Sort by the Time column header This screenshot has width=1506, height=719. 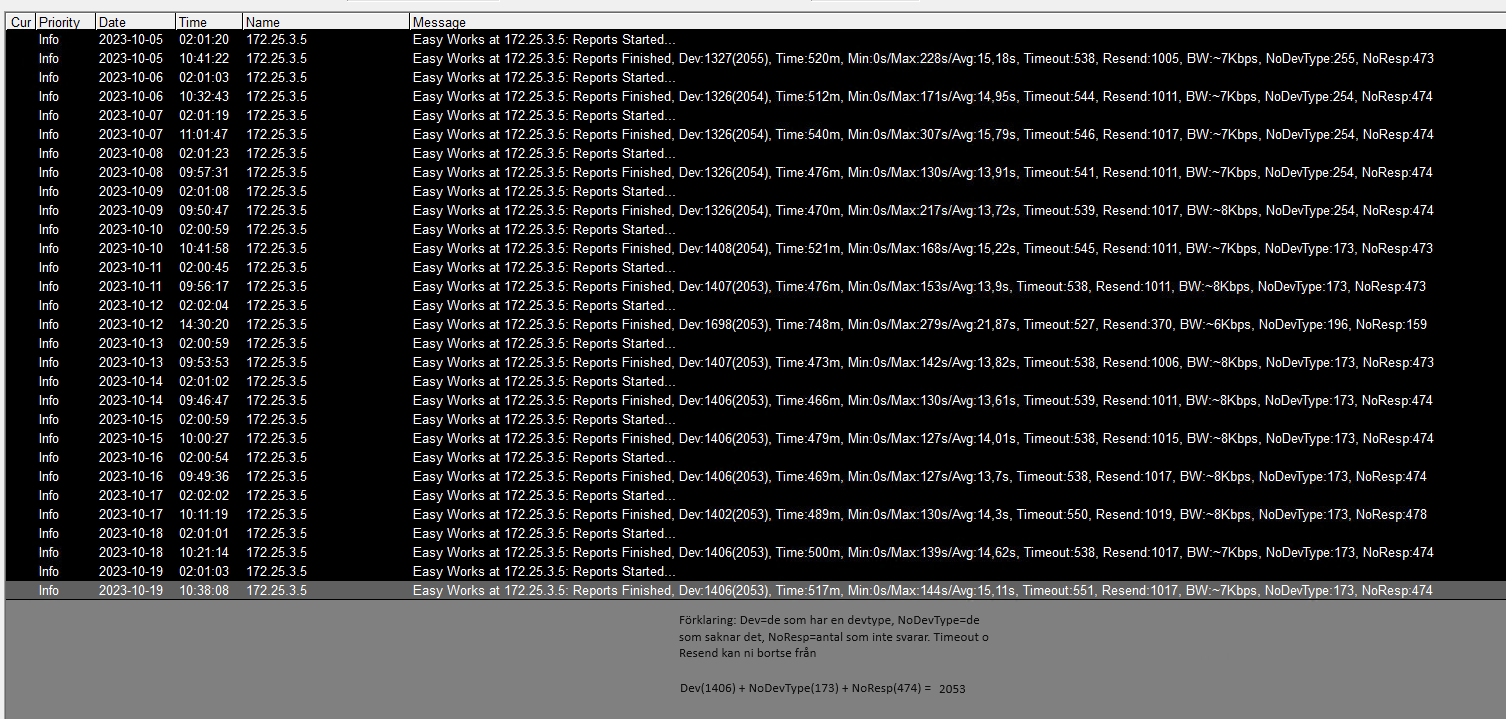coord(209,22)
